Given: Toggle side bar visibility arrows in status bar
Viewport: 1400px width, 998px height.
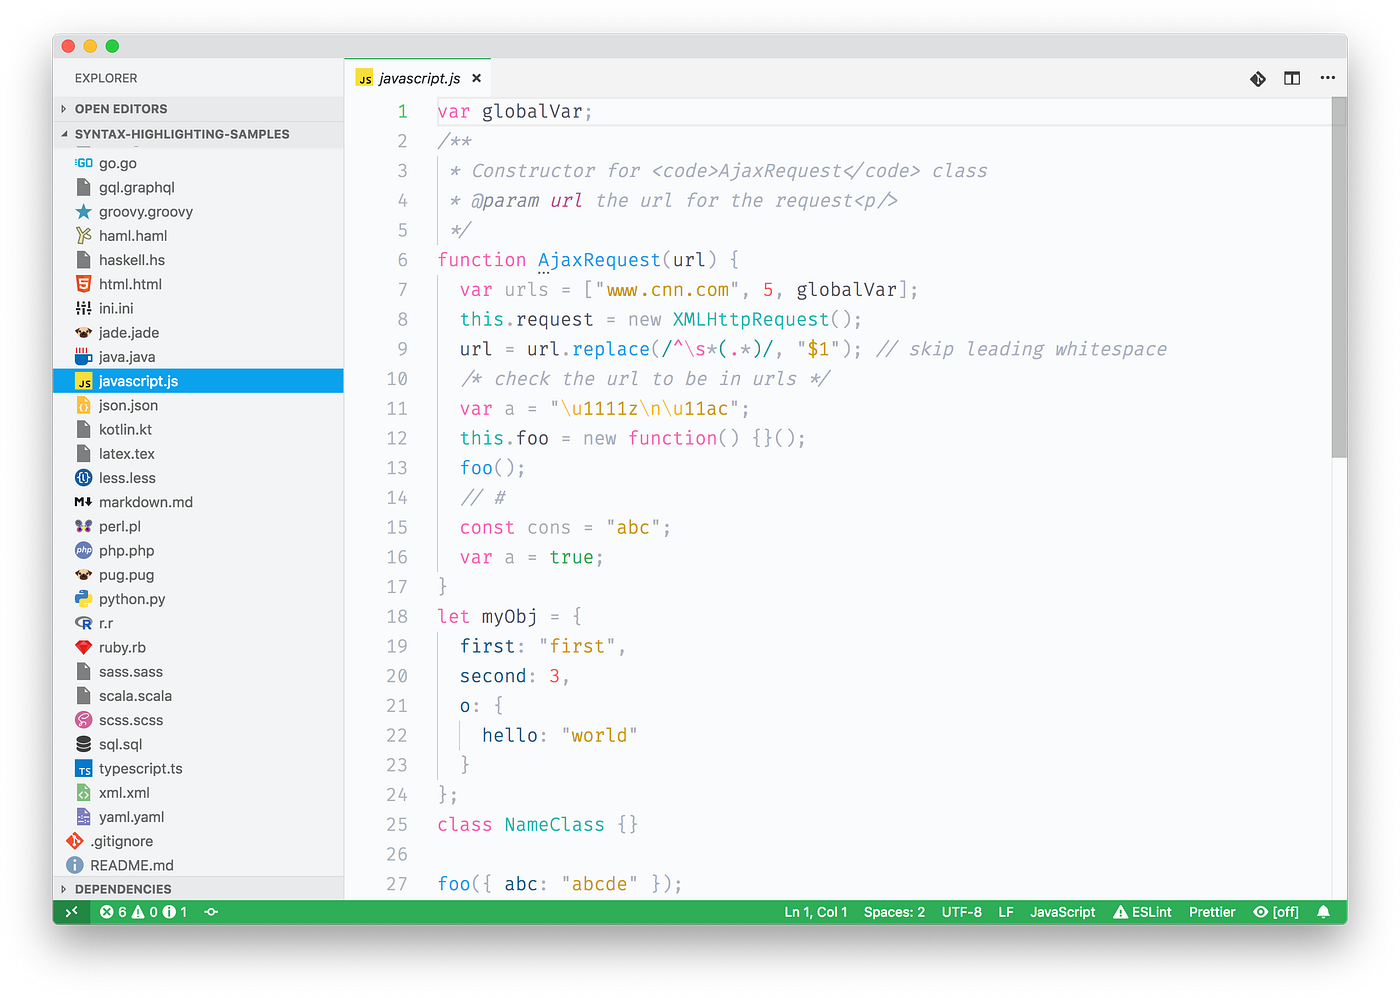Looking at the screenshot, I should coord(72,911).
